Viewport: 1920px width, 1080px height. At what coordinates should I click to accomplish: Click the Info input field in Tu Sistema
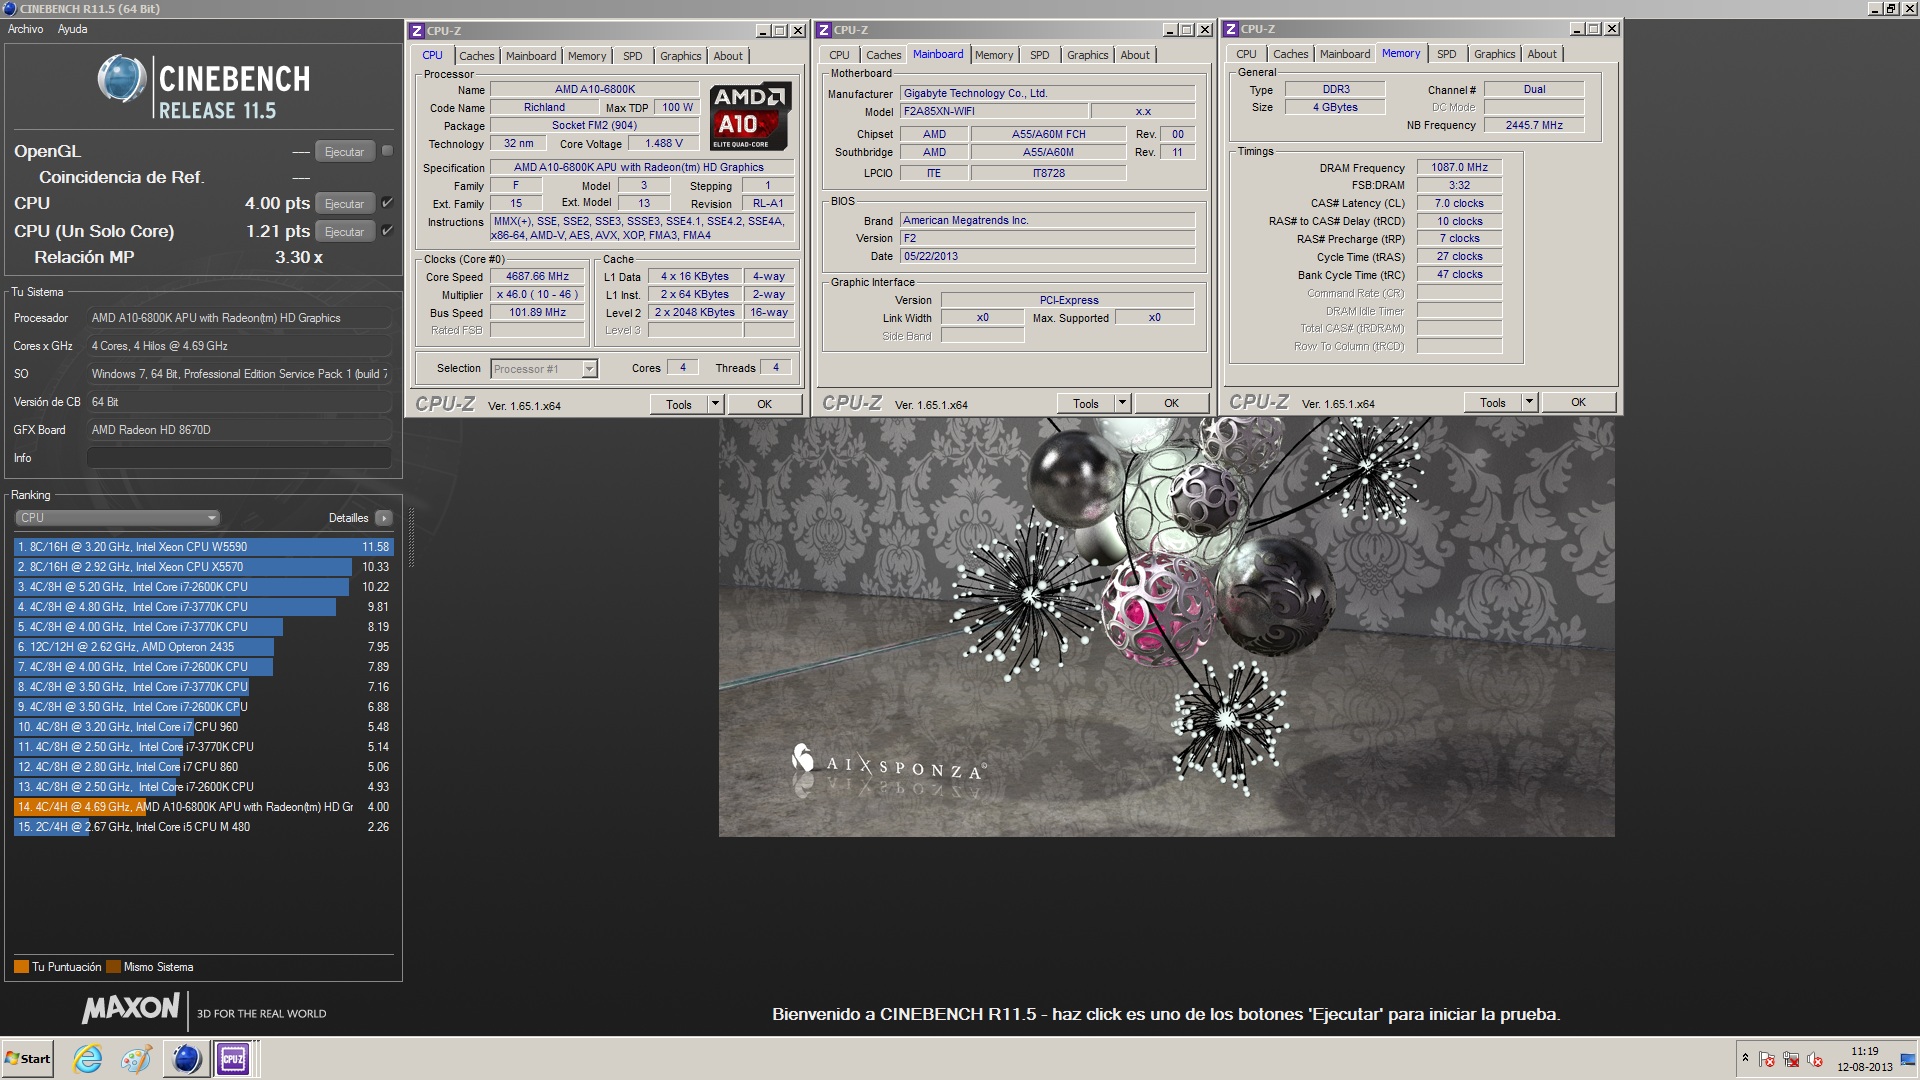click(239, 458)
